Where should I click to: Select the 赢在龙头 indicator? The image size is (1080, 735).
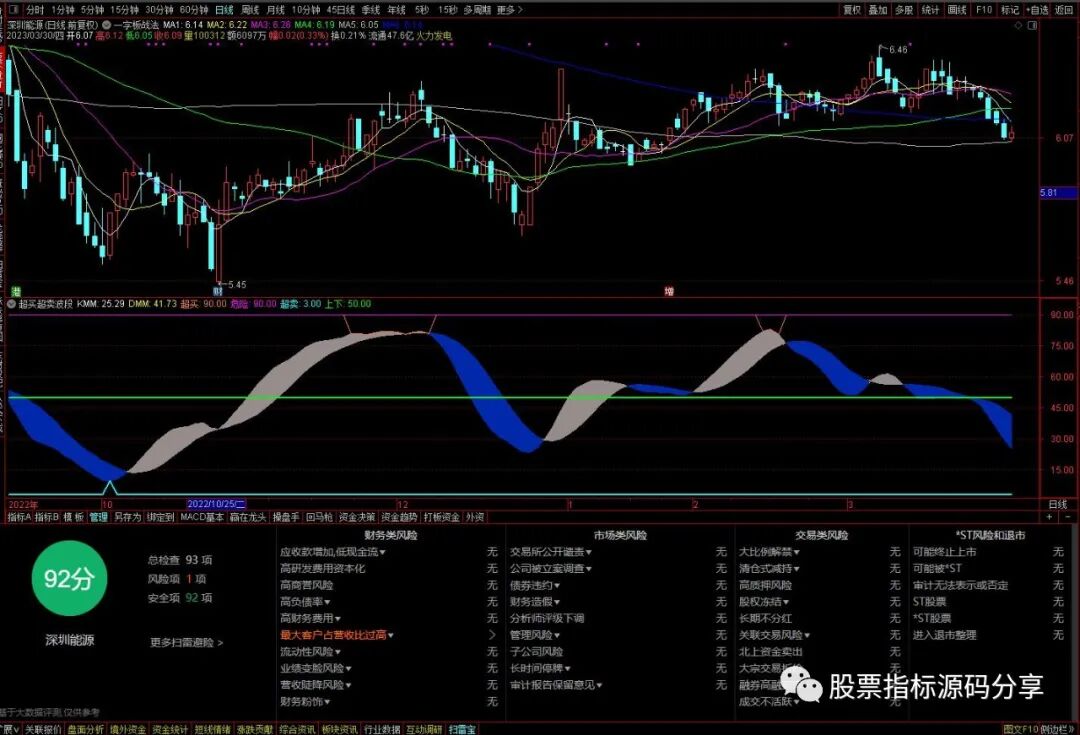pyautogui.click(x=248, y=517)
